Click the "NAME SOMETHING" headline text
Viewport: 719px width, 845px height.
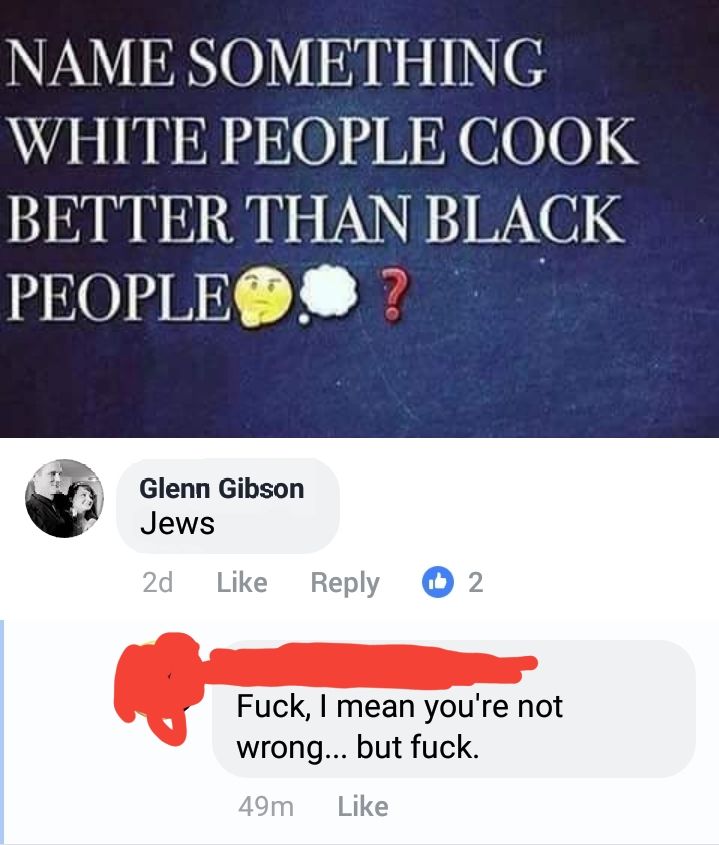pyautogui.click(x=276, y=63)
